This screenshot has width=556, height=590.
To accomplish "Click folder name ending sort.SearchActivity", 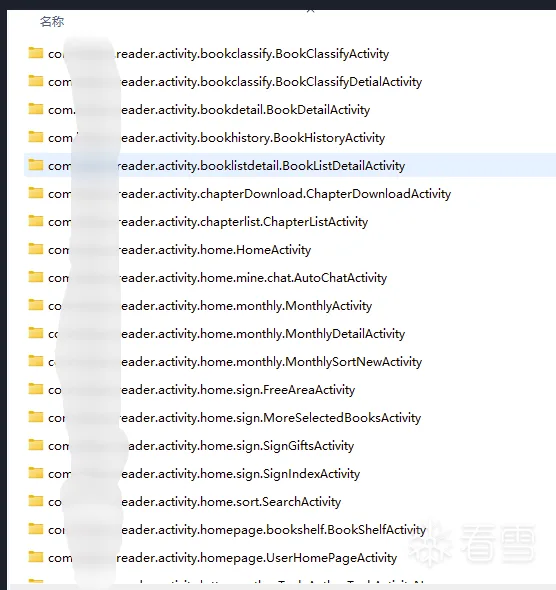I will point(194,502).
